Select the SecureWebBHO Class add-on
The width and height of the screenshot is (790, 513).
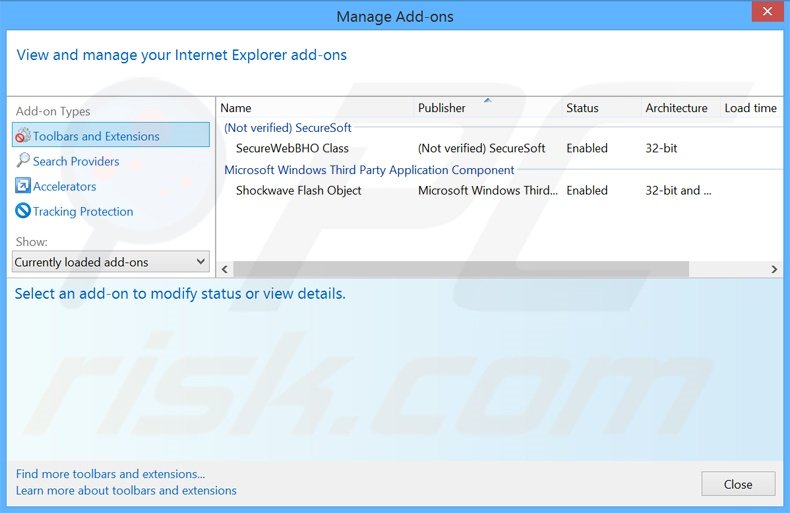pos(292,149)
